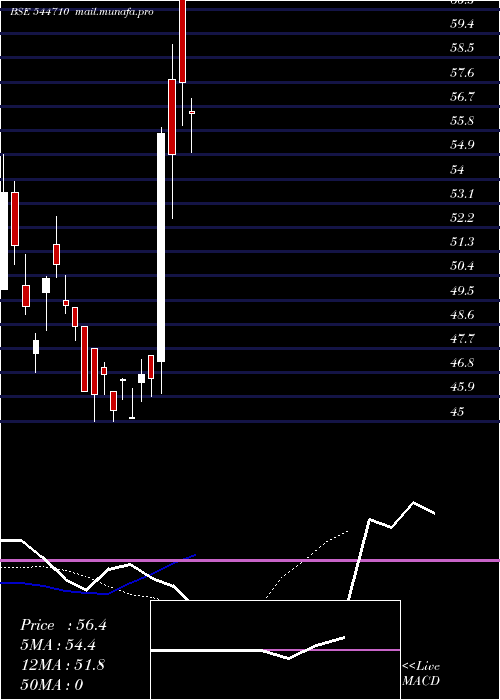Click the 49.5 price axis label
500x700 pixels.
pyautogui.click(x=462, y=290)
